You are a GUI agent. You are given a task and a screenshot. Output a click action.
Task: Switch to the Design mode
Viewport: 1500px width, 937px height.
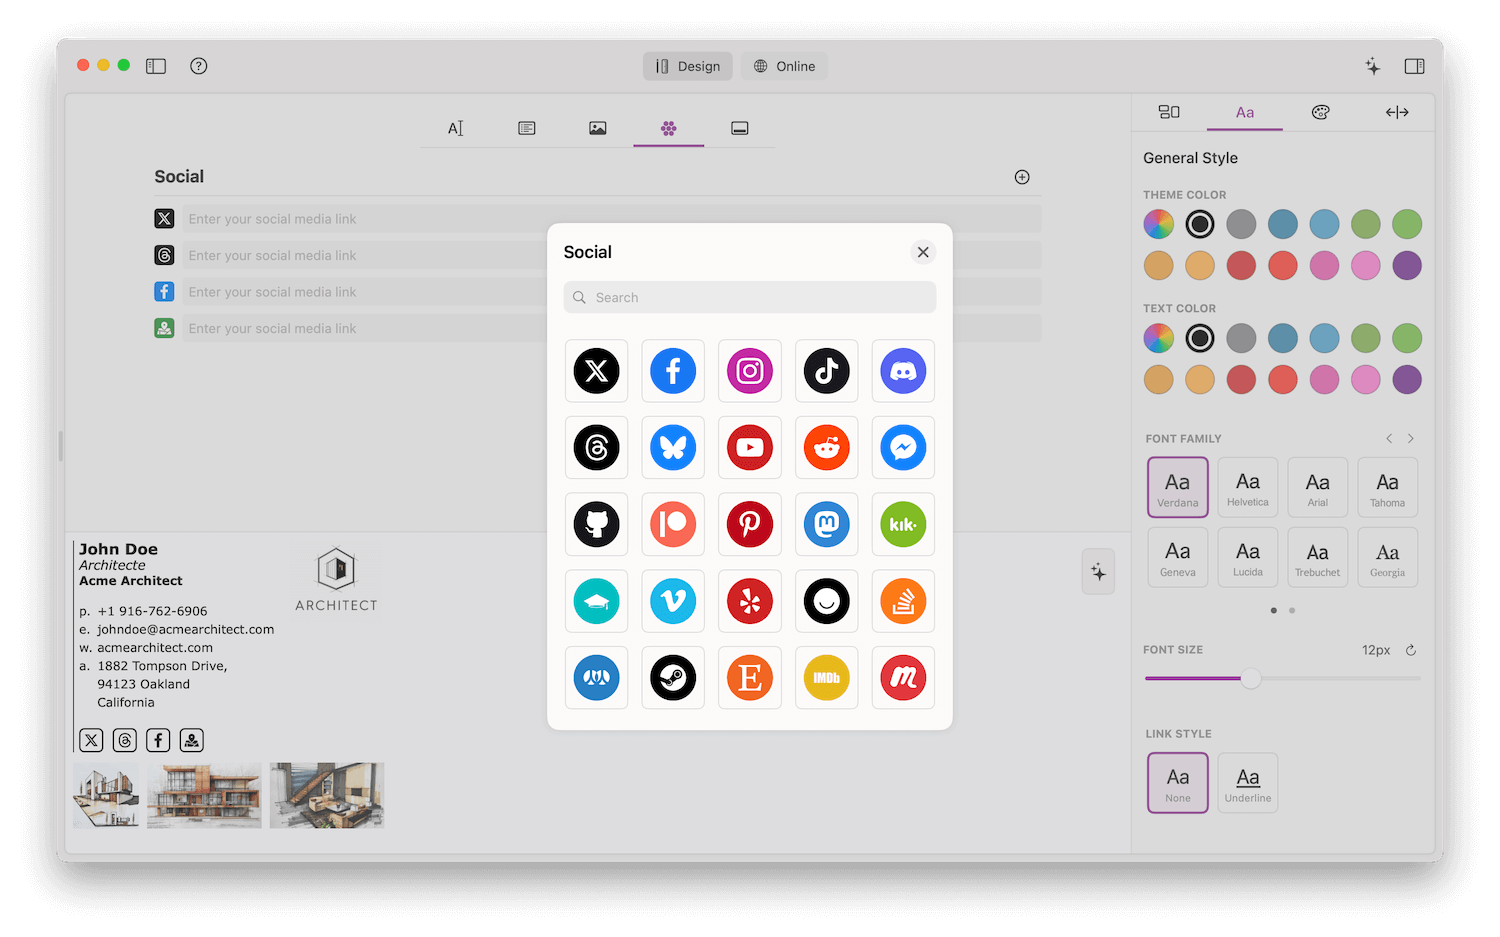tap(688, 66)
